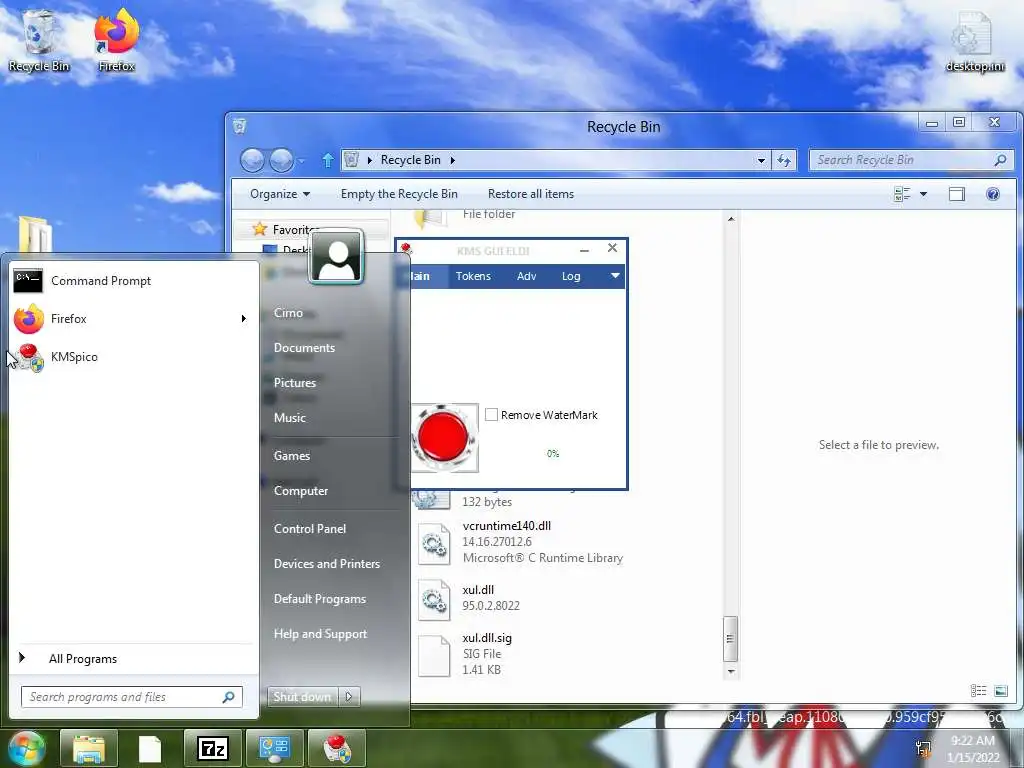Screen dimensions: 1024x768
Task: Click the file list scrollbar thumb
Action: tap(731, 639)
